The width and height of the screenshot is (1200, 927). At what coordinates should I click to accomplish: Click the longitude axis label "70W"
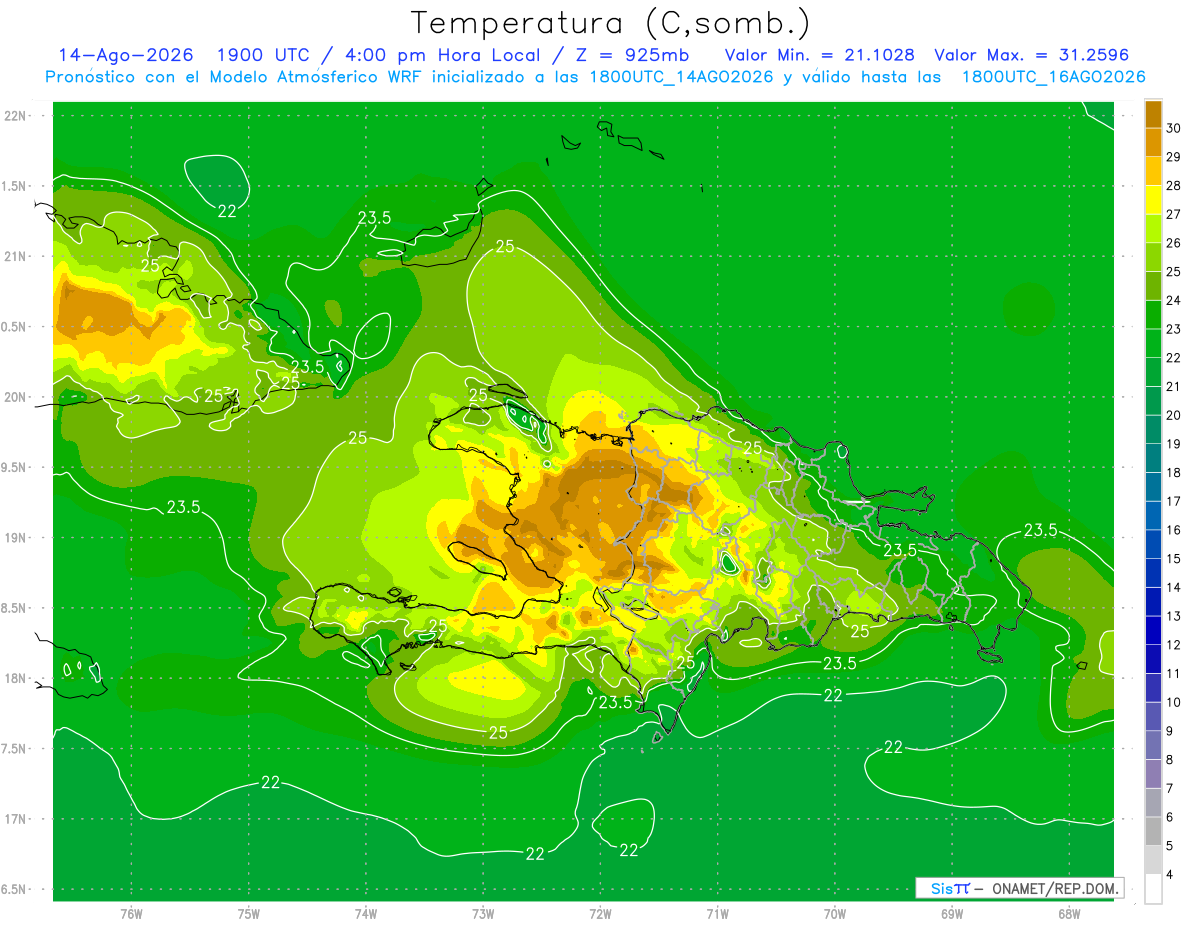click(835, 914)
